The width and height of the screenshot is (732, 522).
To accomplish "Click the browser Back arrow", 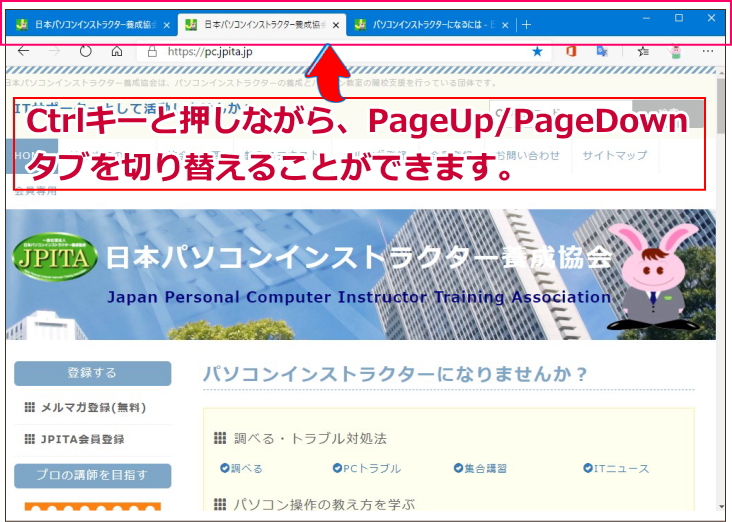I will click(x=24, y=51).
